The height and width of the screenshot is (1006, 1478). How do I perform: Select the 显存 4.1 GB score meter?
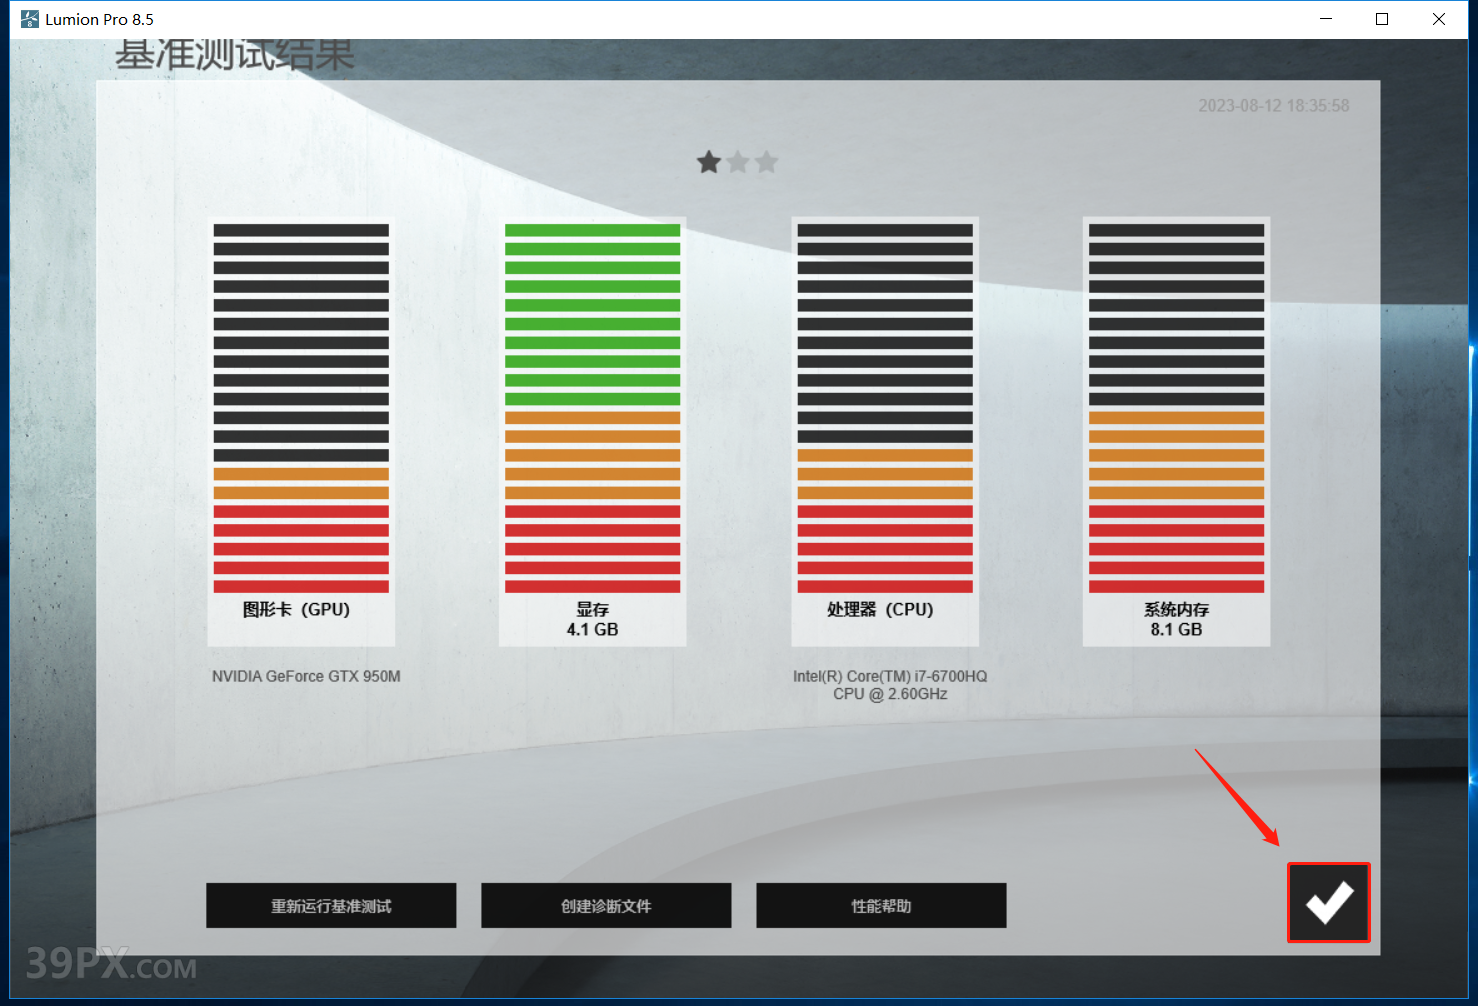click(592, 408)
